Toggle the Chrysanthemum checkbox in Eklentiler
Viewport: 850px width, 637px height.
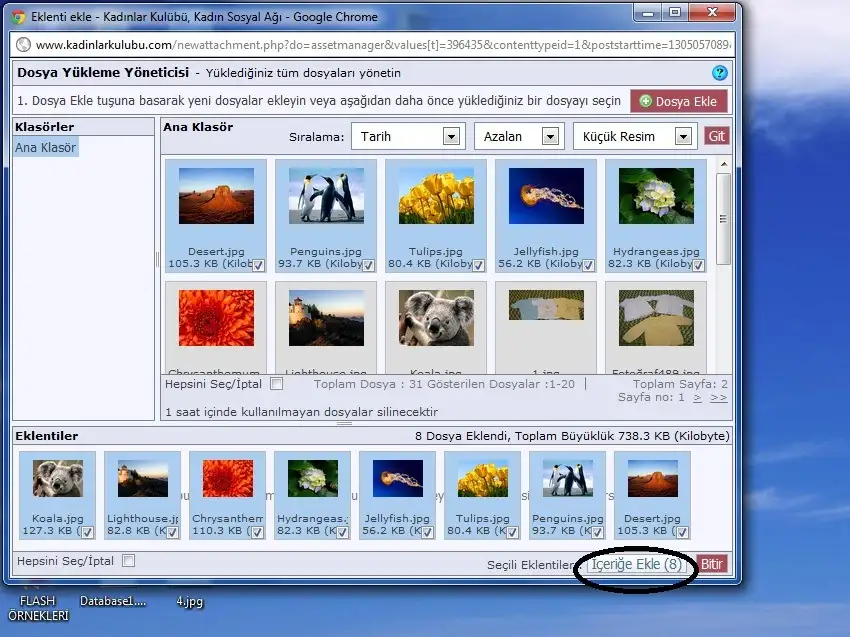pos(257,532)
